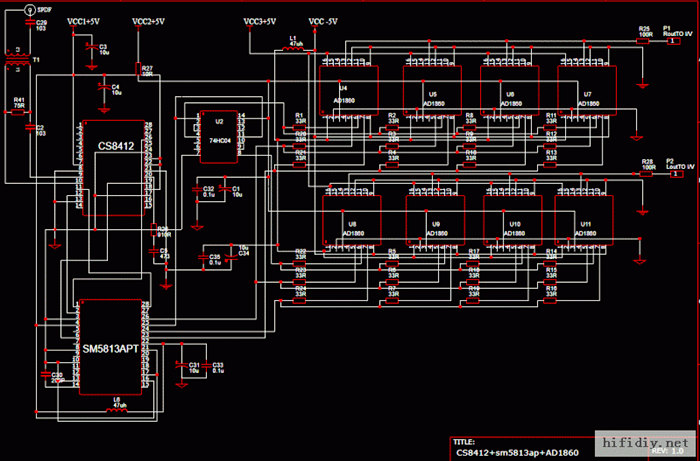Select the R17 33R resistor symbol

pyautogui.click(x=472, y=264)
